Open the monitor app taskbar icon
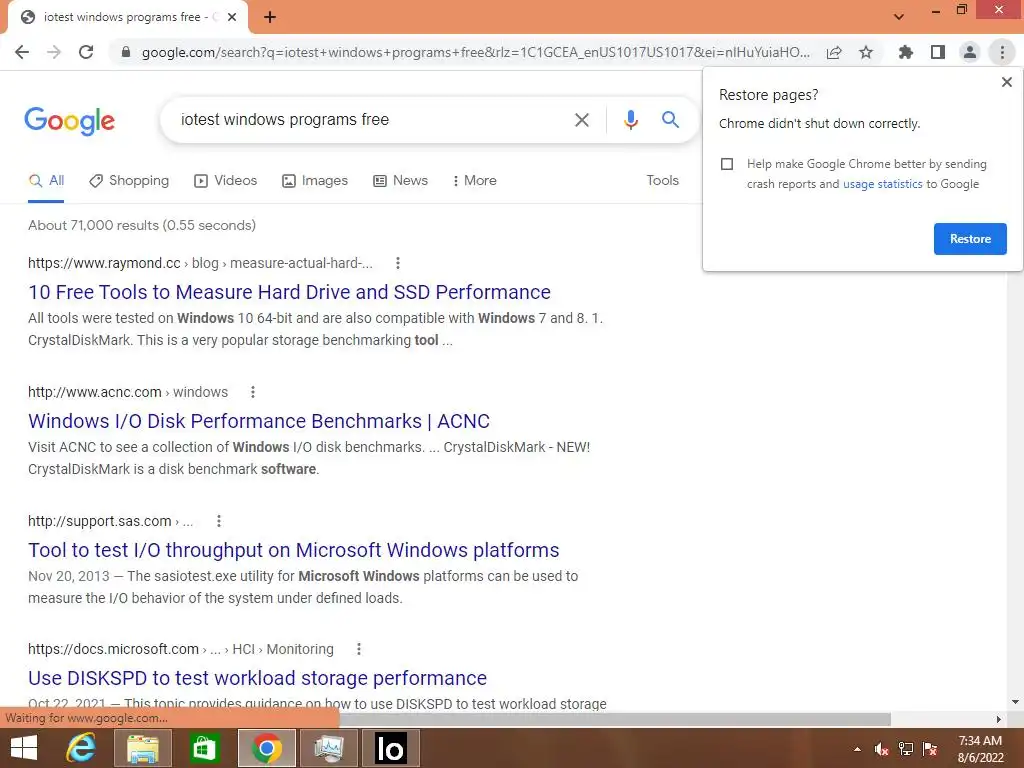The width and height of the screenshot is (1024, 768). [328, 748]
